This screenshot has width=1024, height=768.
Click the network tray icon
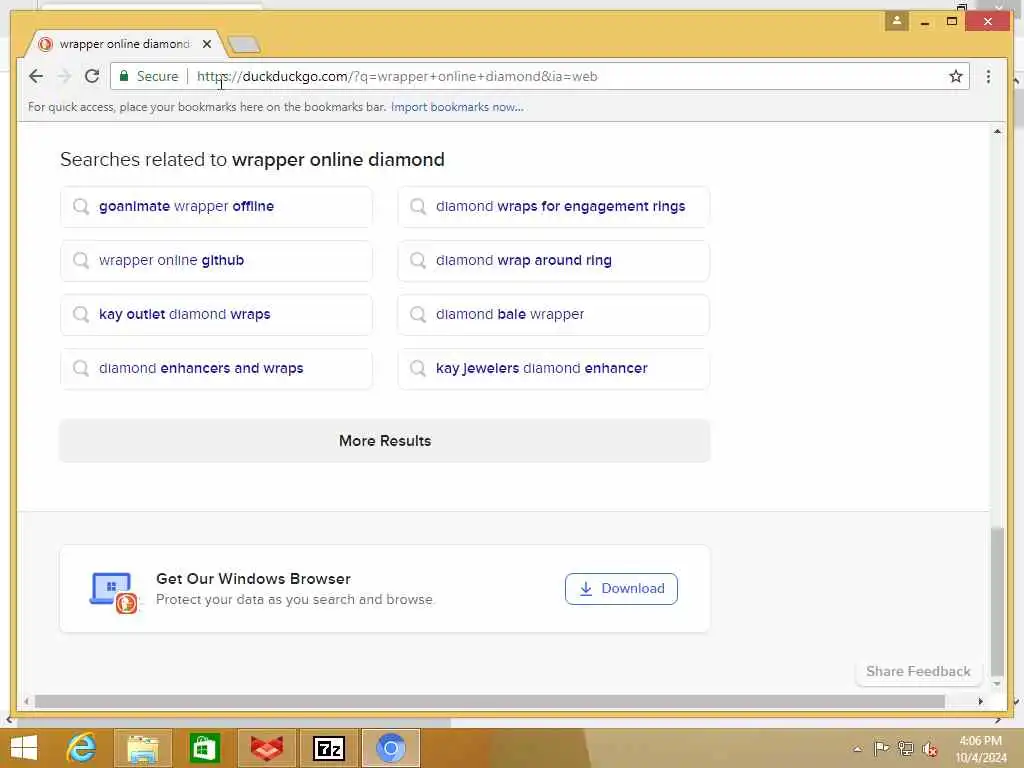905,748
